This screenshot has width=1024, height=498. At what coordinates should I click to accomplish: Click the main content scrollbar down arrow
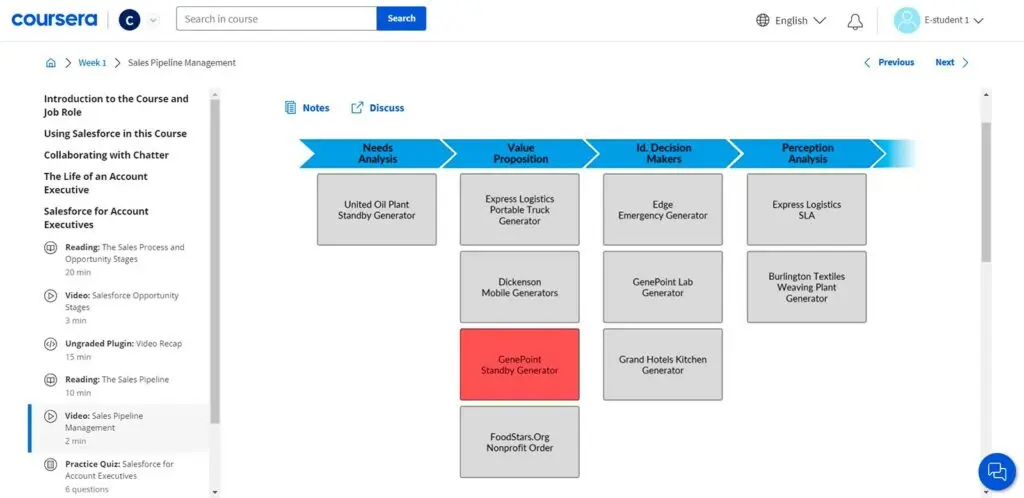986,491
